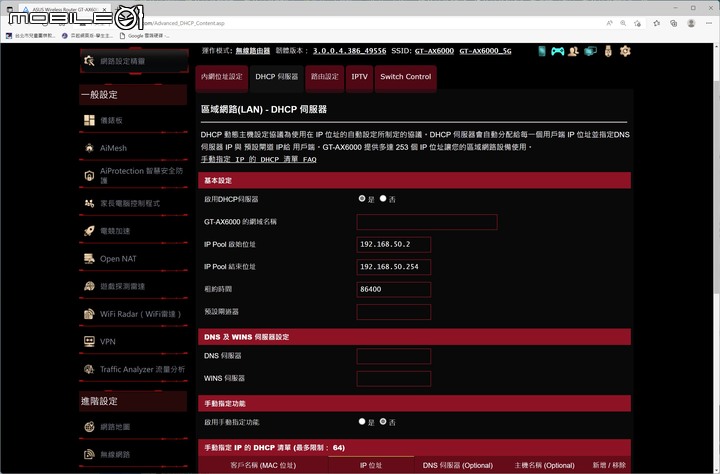
Task: Open the WiFi Radar sidebar icon
Action: (90, 314)
